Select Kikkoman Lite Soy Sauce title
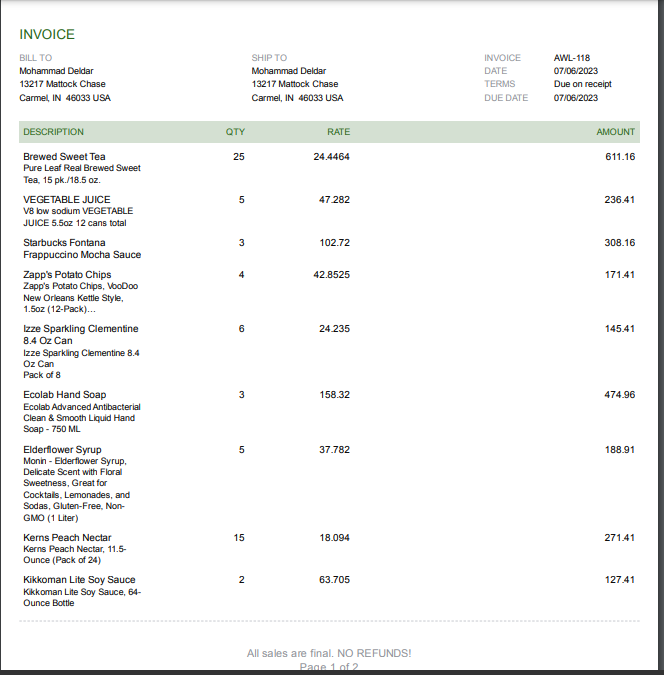The image size is (664, 675). 79,580
